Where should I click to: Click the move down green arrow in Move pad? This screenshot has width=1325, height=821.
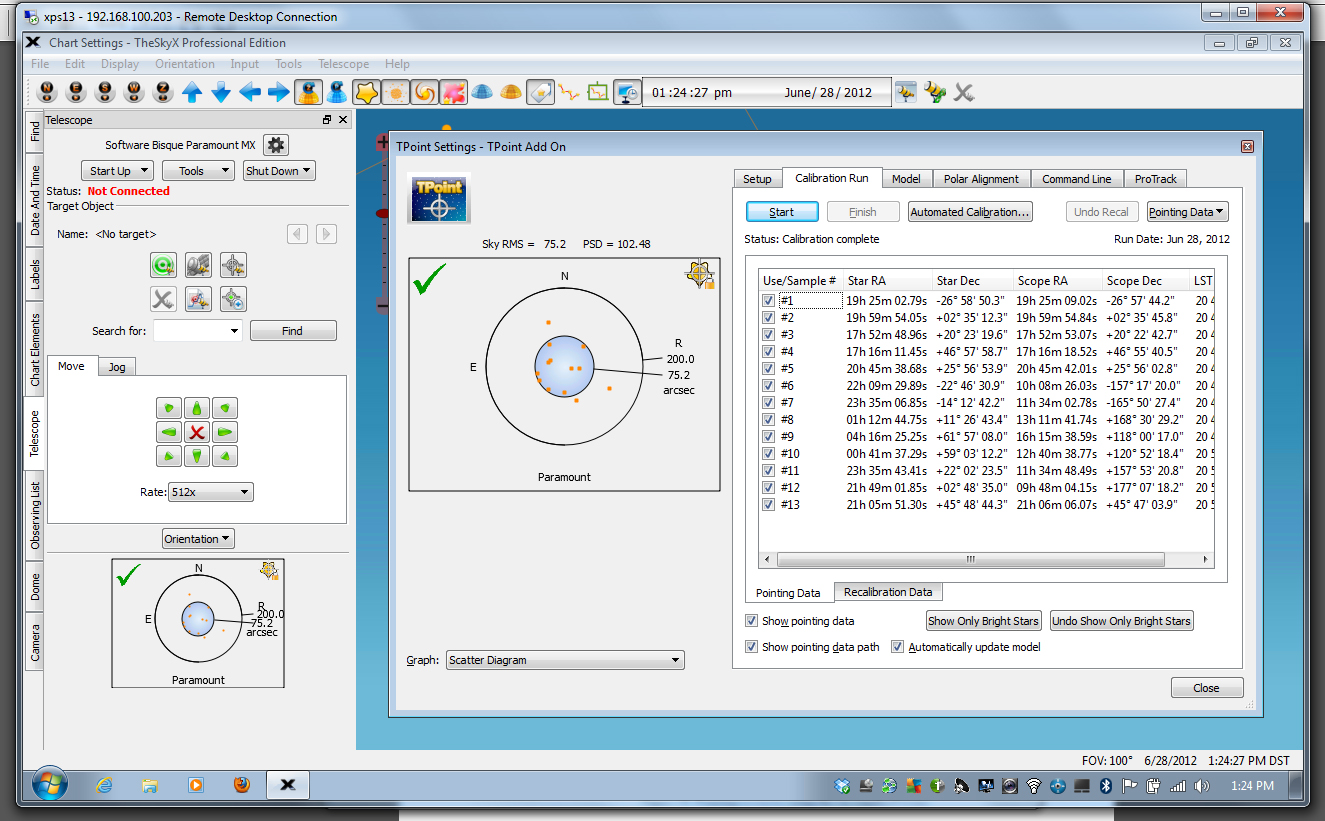(x=197, y=456)
